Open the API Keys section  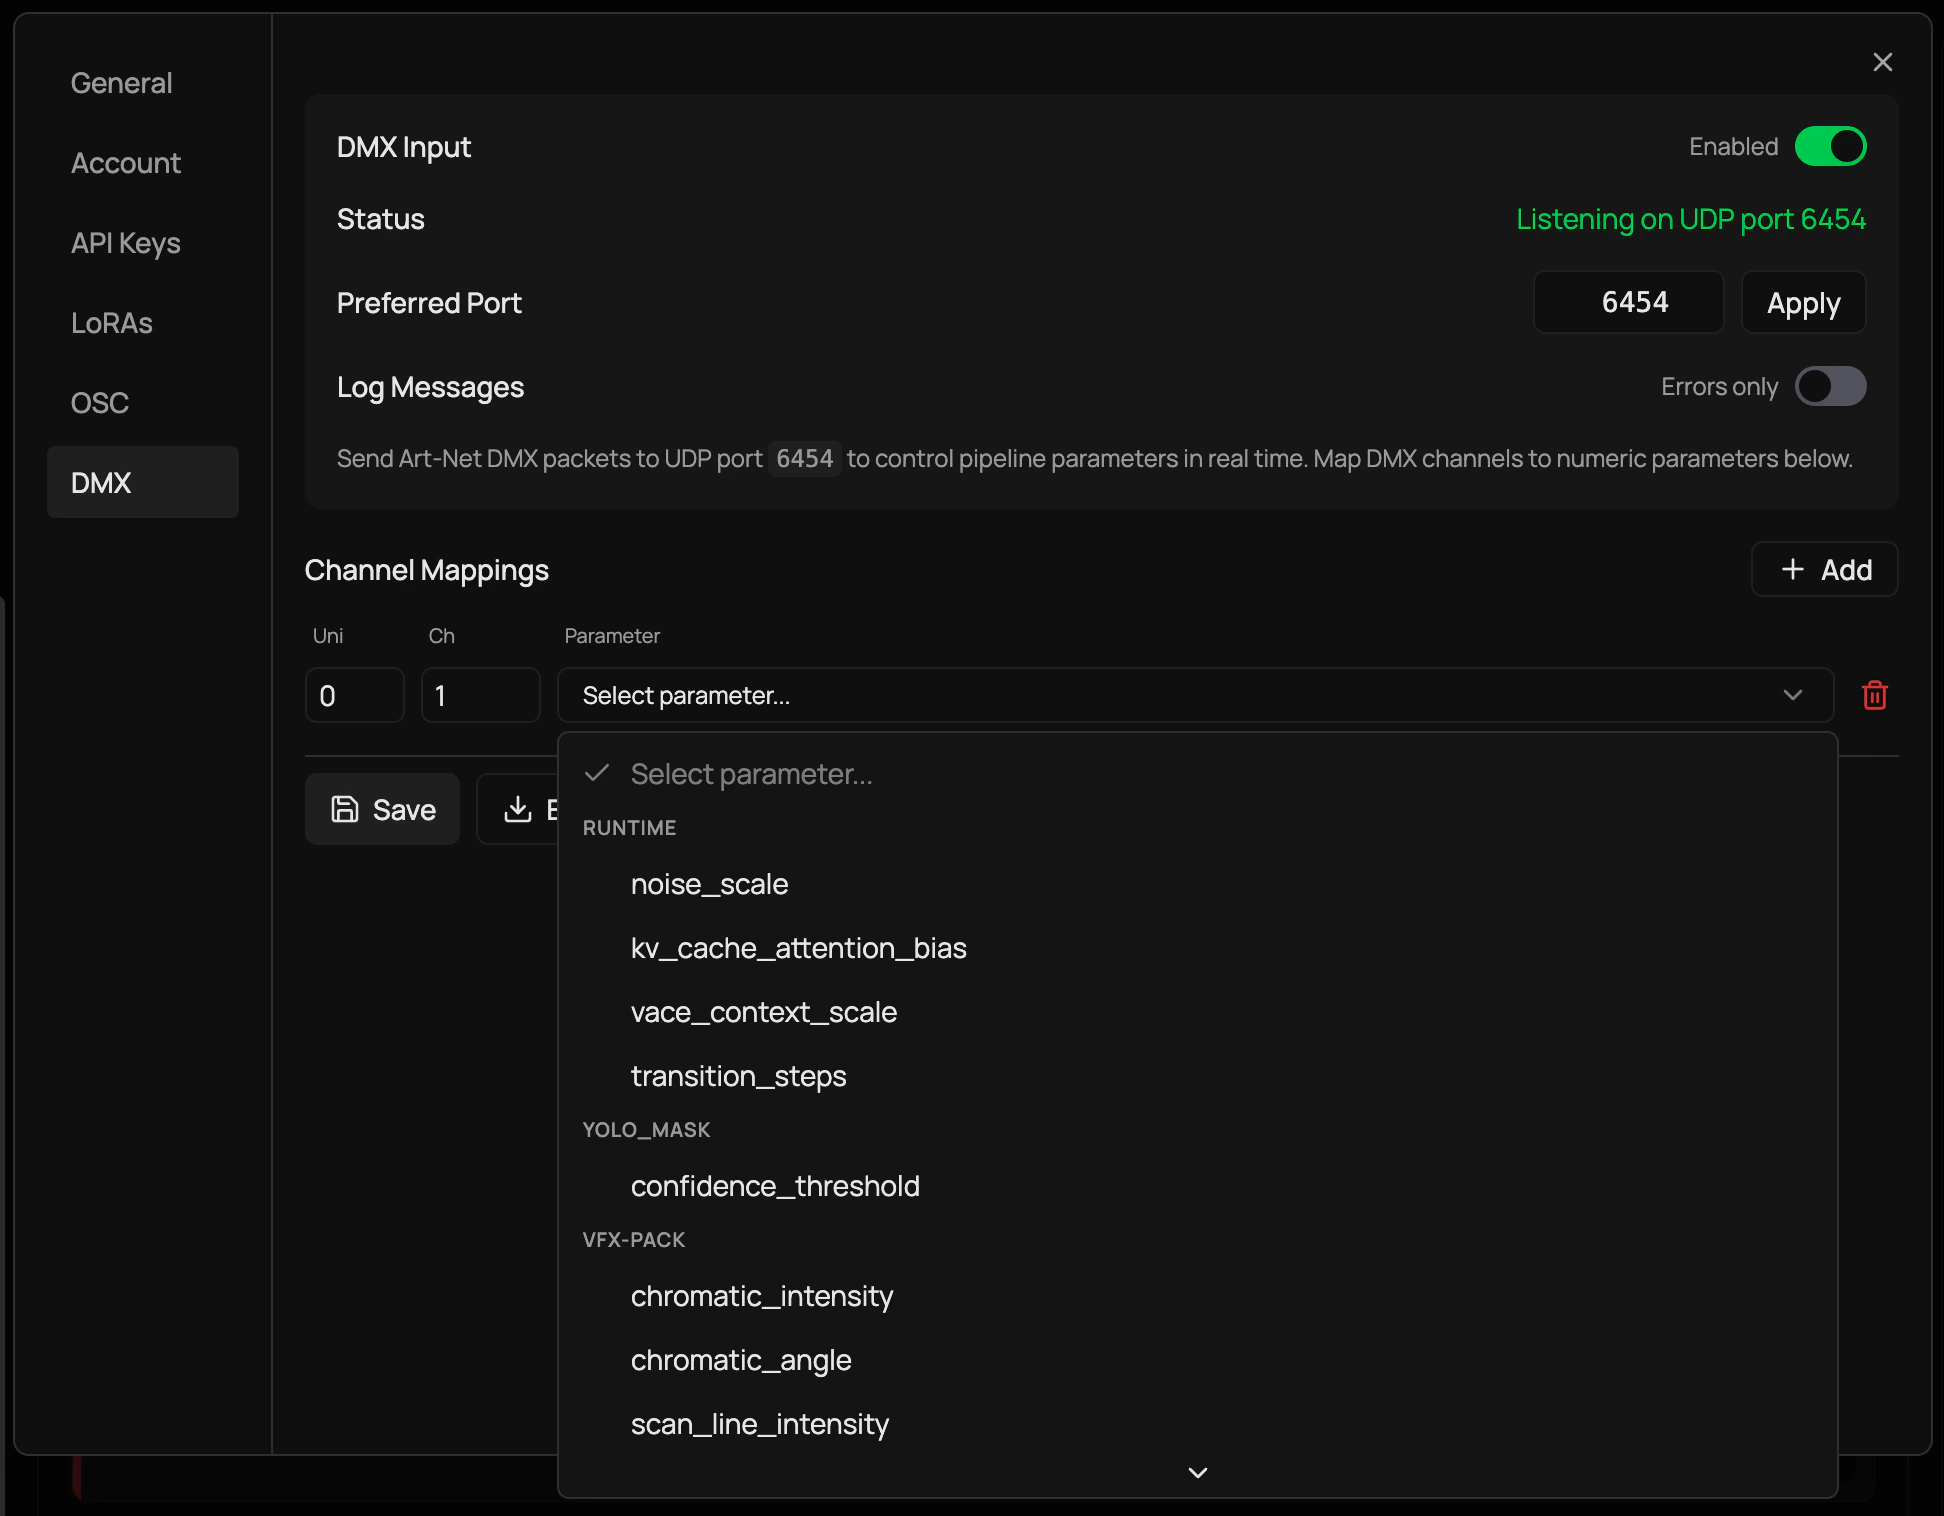click(125, 243)
